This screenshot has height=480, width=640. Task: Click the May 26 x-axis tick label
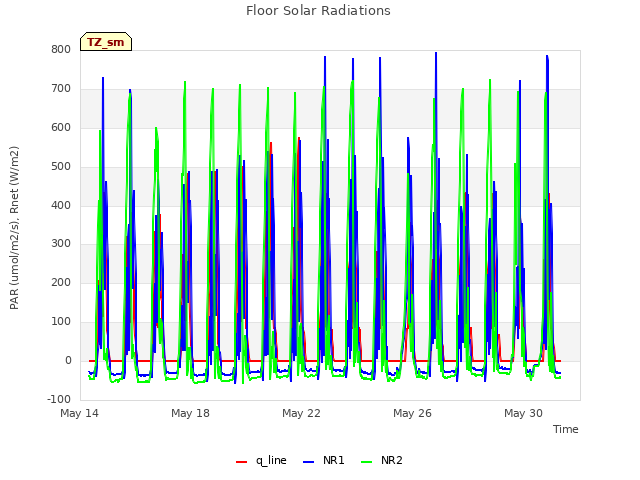412,413
